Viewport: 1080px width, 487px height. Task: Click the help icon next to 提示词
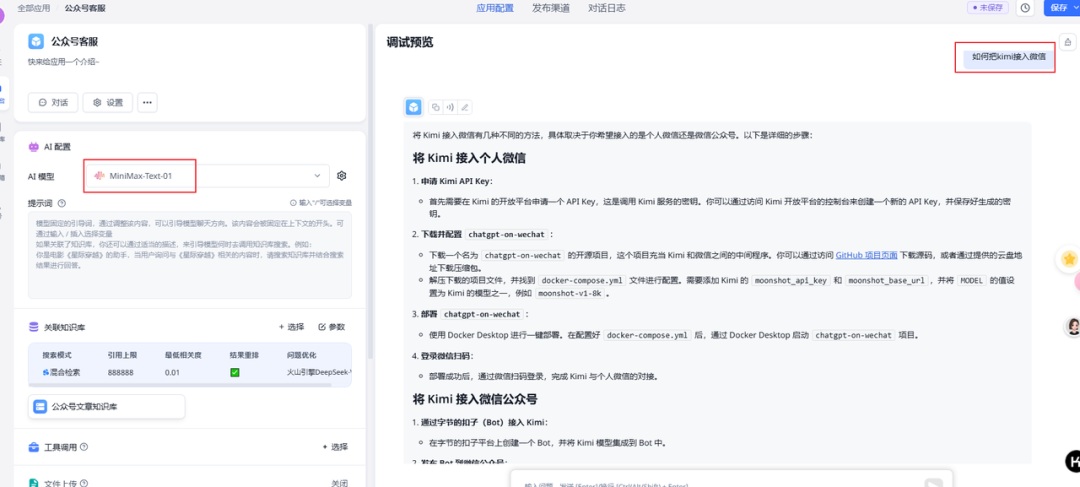point(62,202)
